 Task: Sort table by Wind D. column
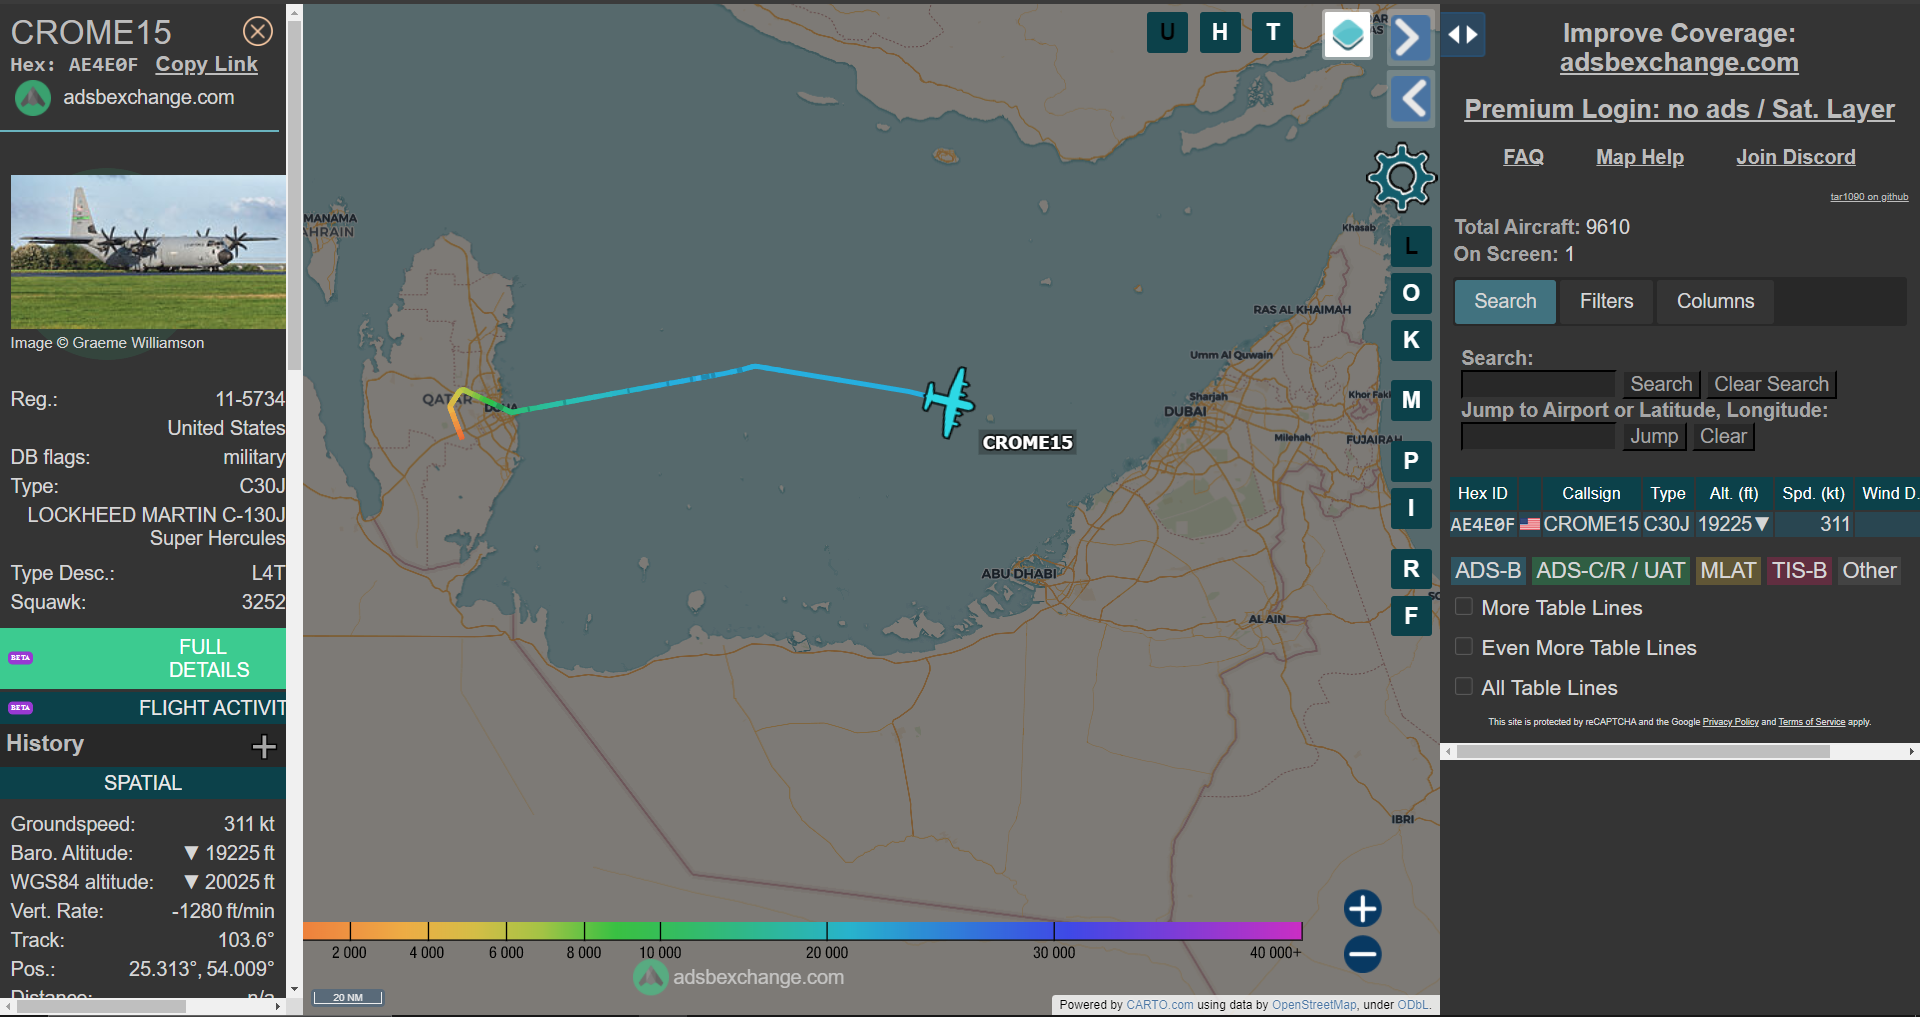click(1889, 493)
